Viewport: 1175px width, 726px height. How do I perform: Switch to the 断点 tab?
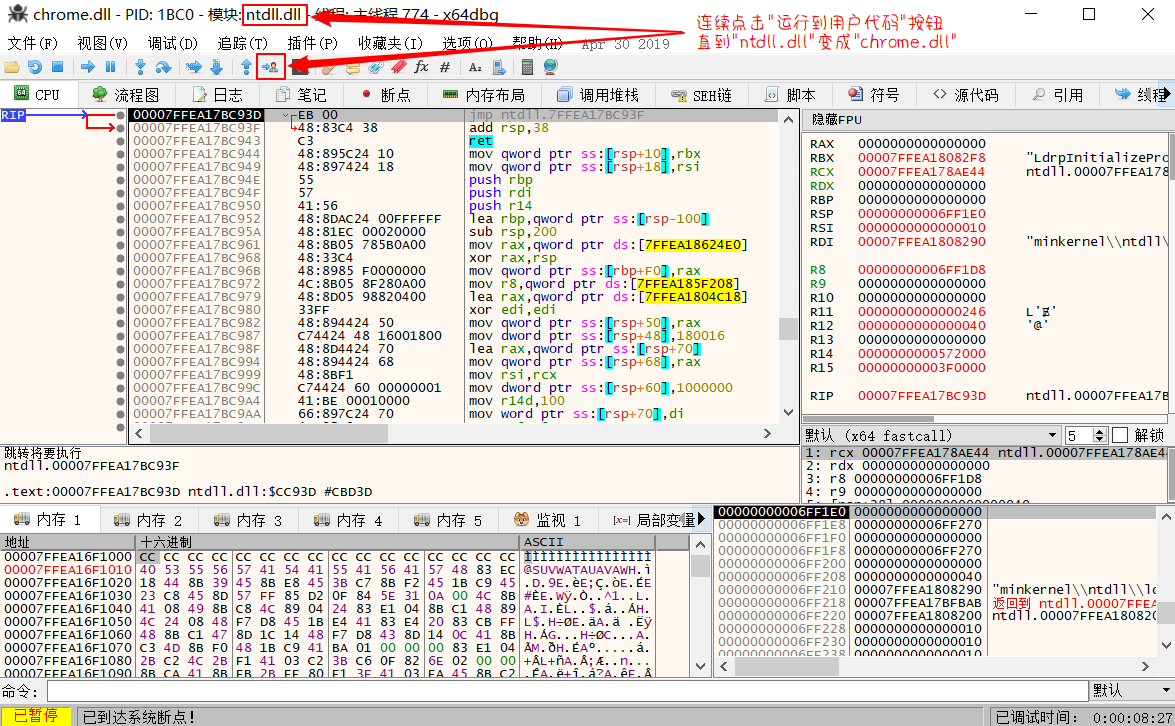click(385, 94)
